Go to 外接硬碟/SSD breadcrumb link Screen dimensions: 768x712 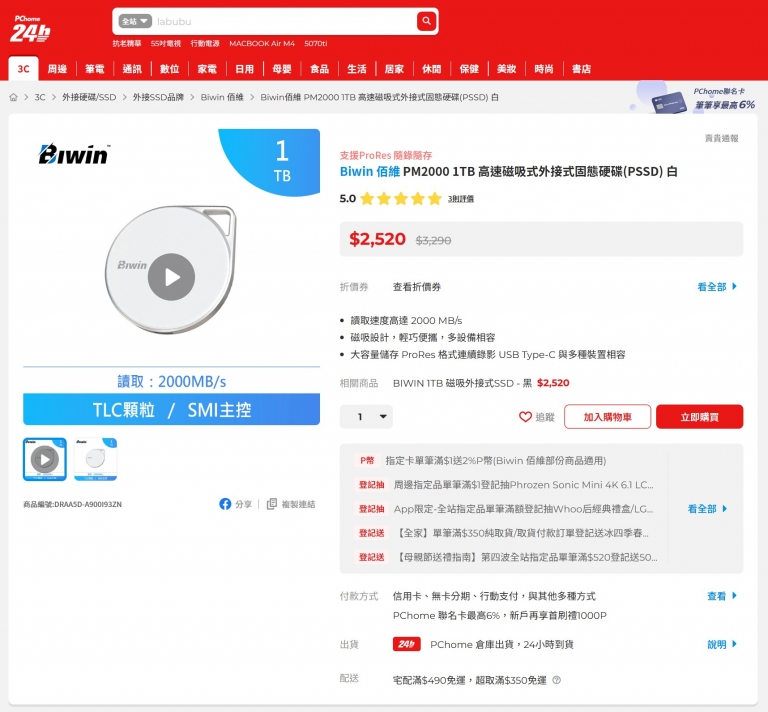tap(89, 97)
